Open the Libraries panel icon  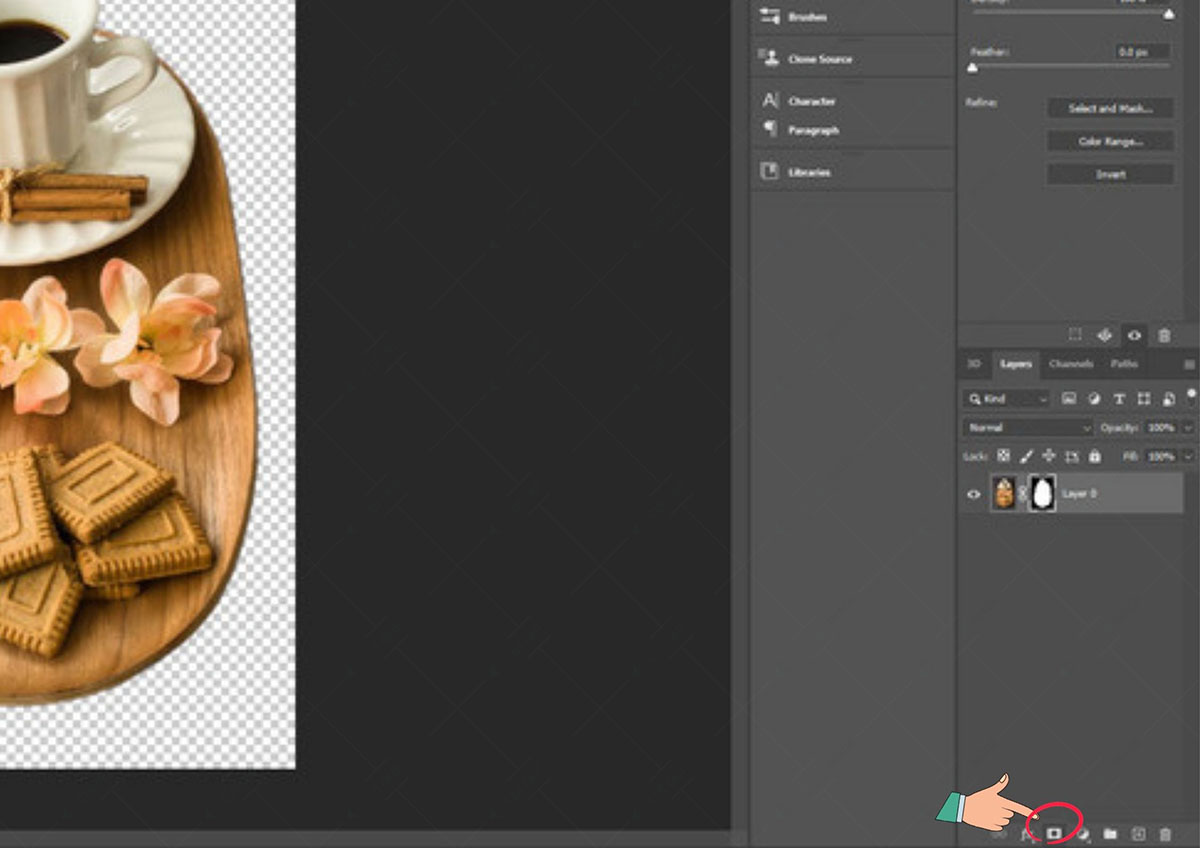coord(770,171)
